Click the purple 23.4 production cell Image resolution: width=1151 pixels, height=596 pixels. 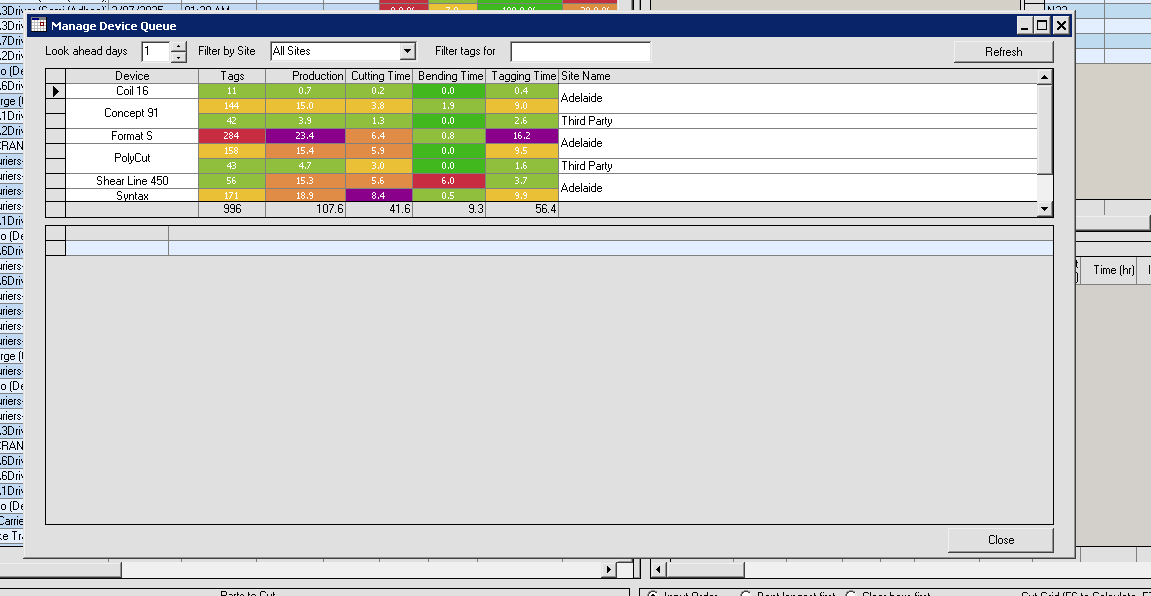point(305,136)
